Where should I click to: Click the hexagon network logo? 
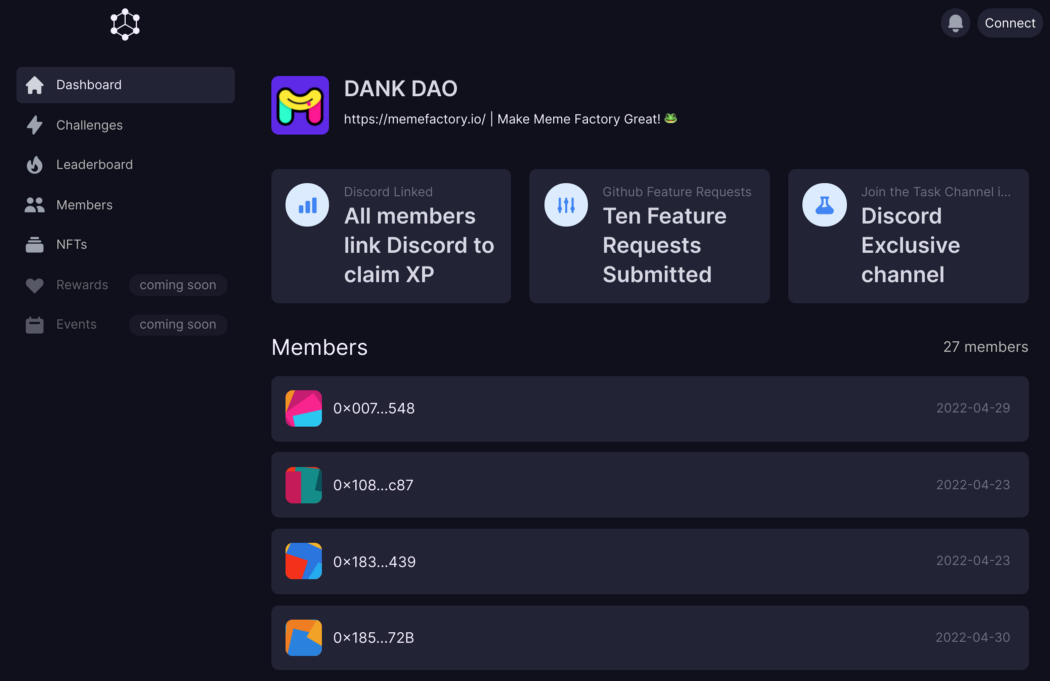125,24
